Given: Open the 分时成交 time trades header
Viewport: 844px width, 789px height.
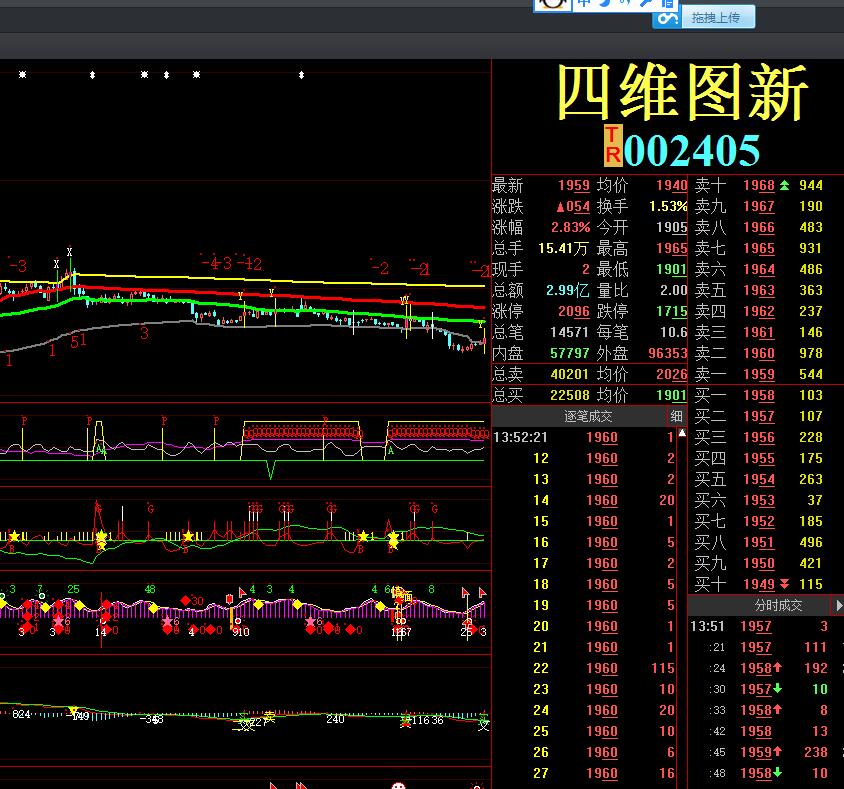Looking at the screenshot, I should coord(778,605).
